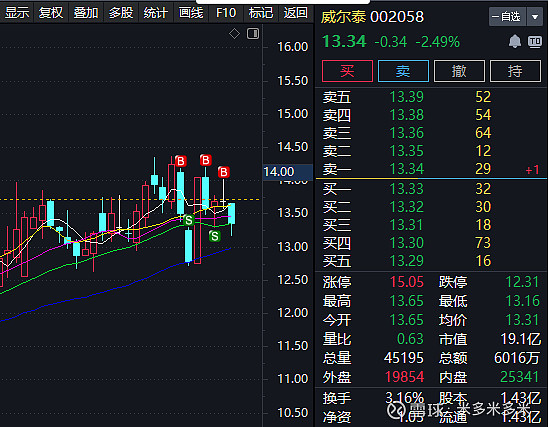Toggle the side panel layout icon
The width and height of the screenshot is (548, 427).
253,34
